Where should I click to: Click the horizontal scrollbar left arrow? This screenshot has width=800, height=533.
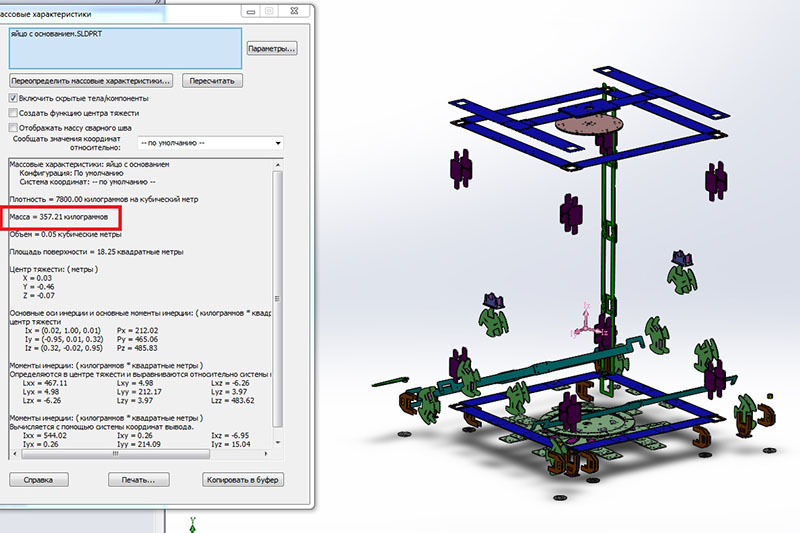(x=14, y=453)
